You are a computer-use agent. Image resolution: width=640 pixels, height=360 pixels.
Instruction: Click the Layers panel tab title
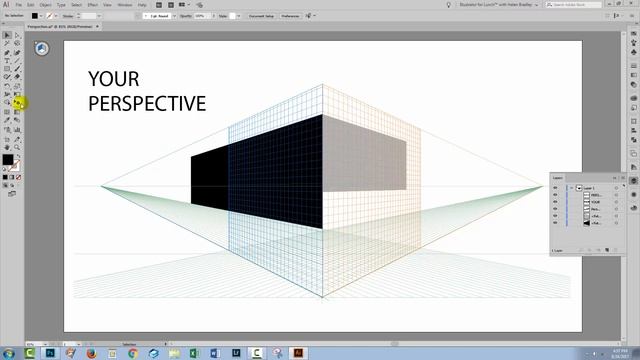pos(558,178)
